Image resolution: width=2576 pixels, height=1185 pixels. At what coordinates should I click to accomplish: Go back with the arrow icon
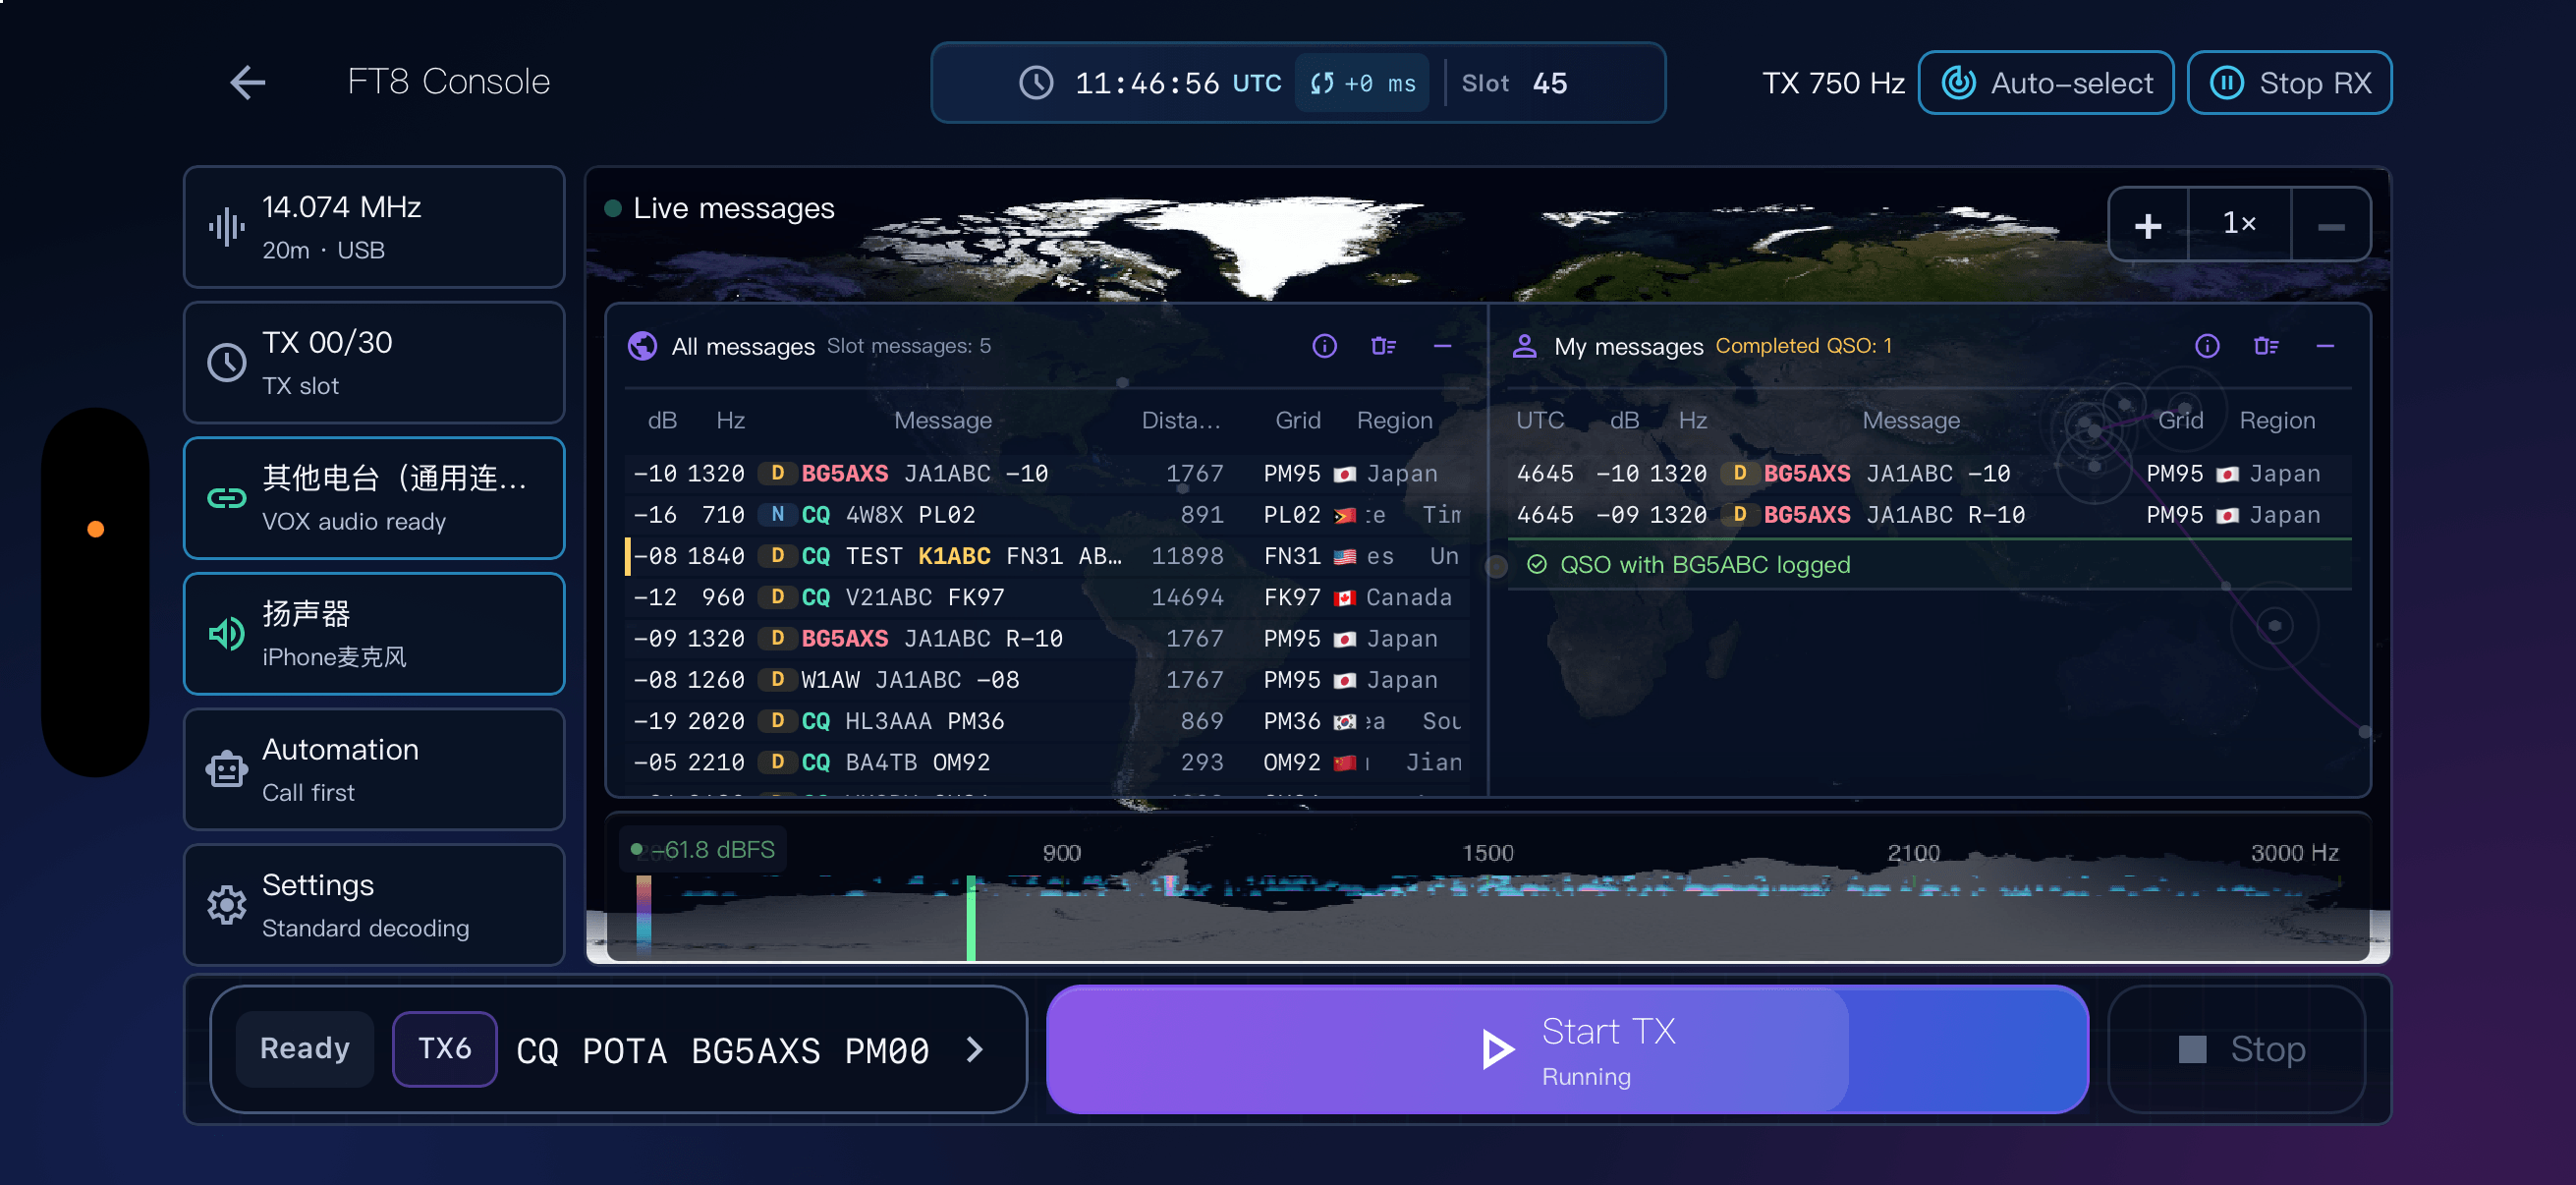pyautogui.click(x=247, y=82)
